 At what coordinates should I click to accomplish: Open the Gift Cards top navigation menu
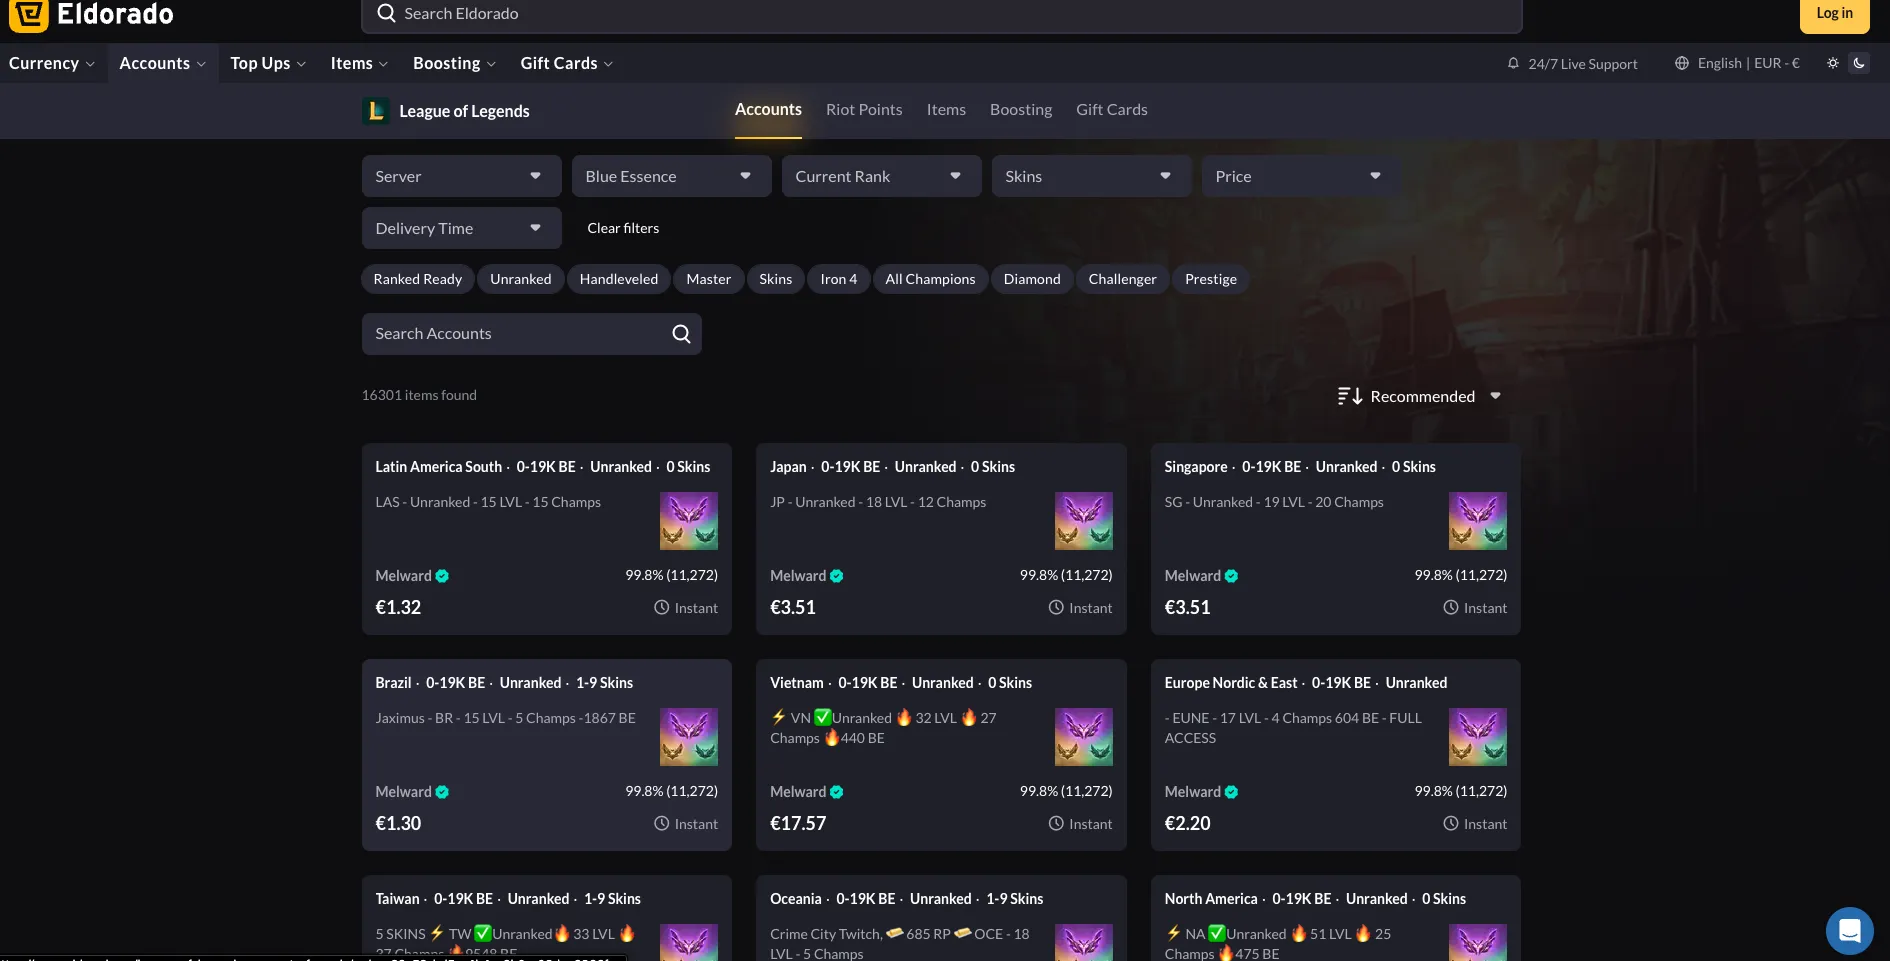tap(566, 63)
